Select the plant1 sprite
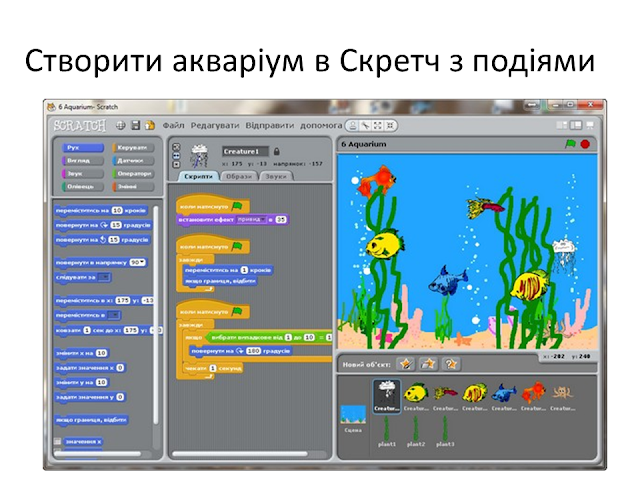 [x=387, y=432]
